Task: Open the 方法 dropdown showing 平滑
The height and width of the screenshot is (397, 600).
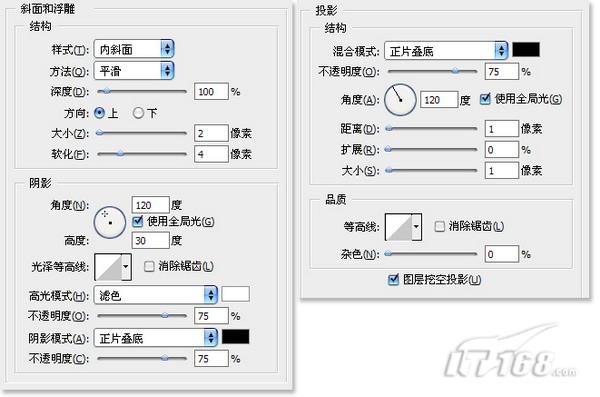Action: click(x=134, y=71)
